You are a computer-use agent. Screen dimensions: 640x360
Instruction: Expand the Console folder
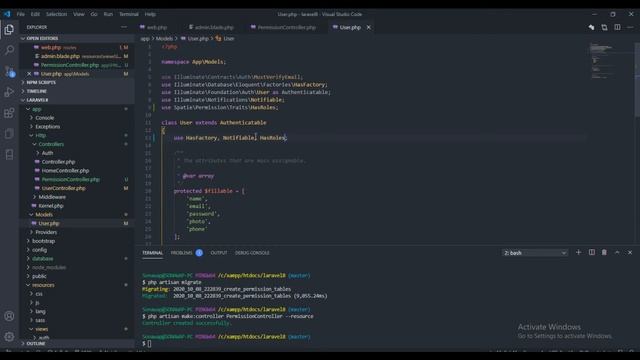point(44,118)
